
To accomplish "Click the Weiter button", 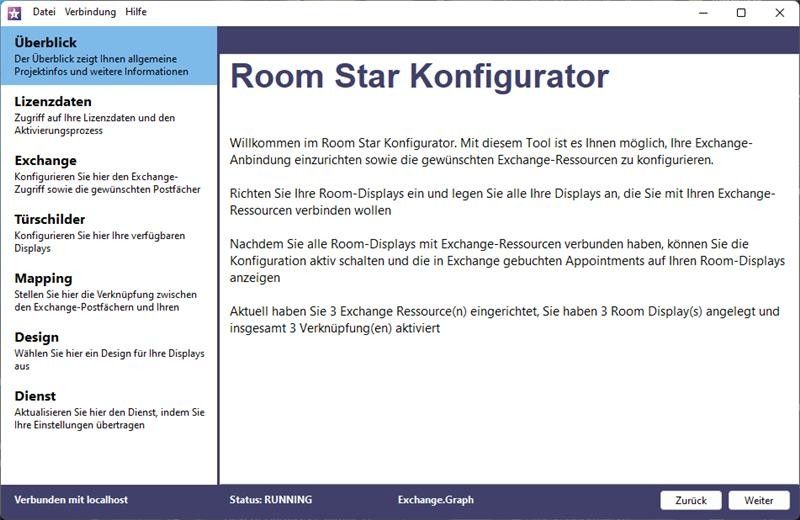I will 759,500.
